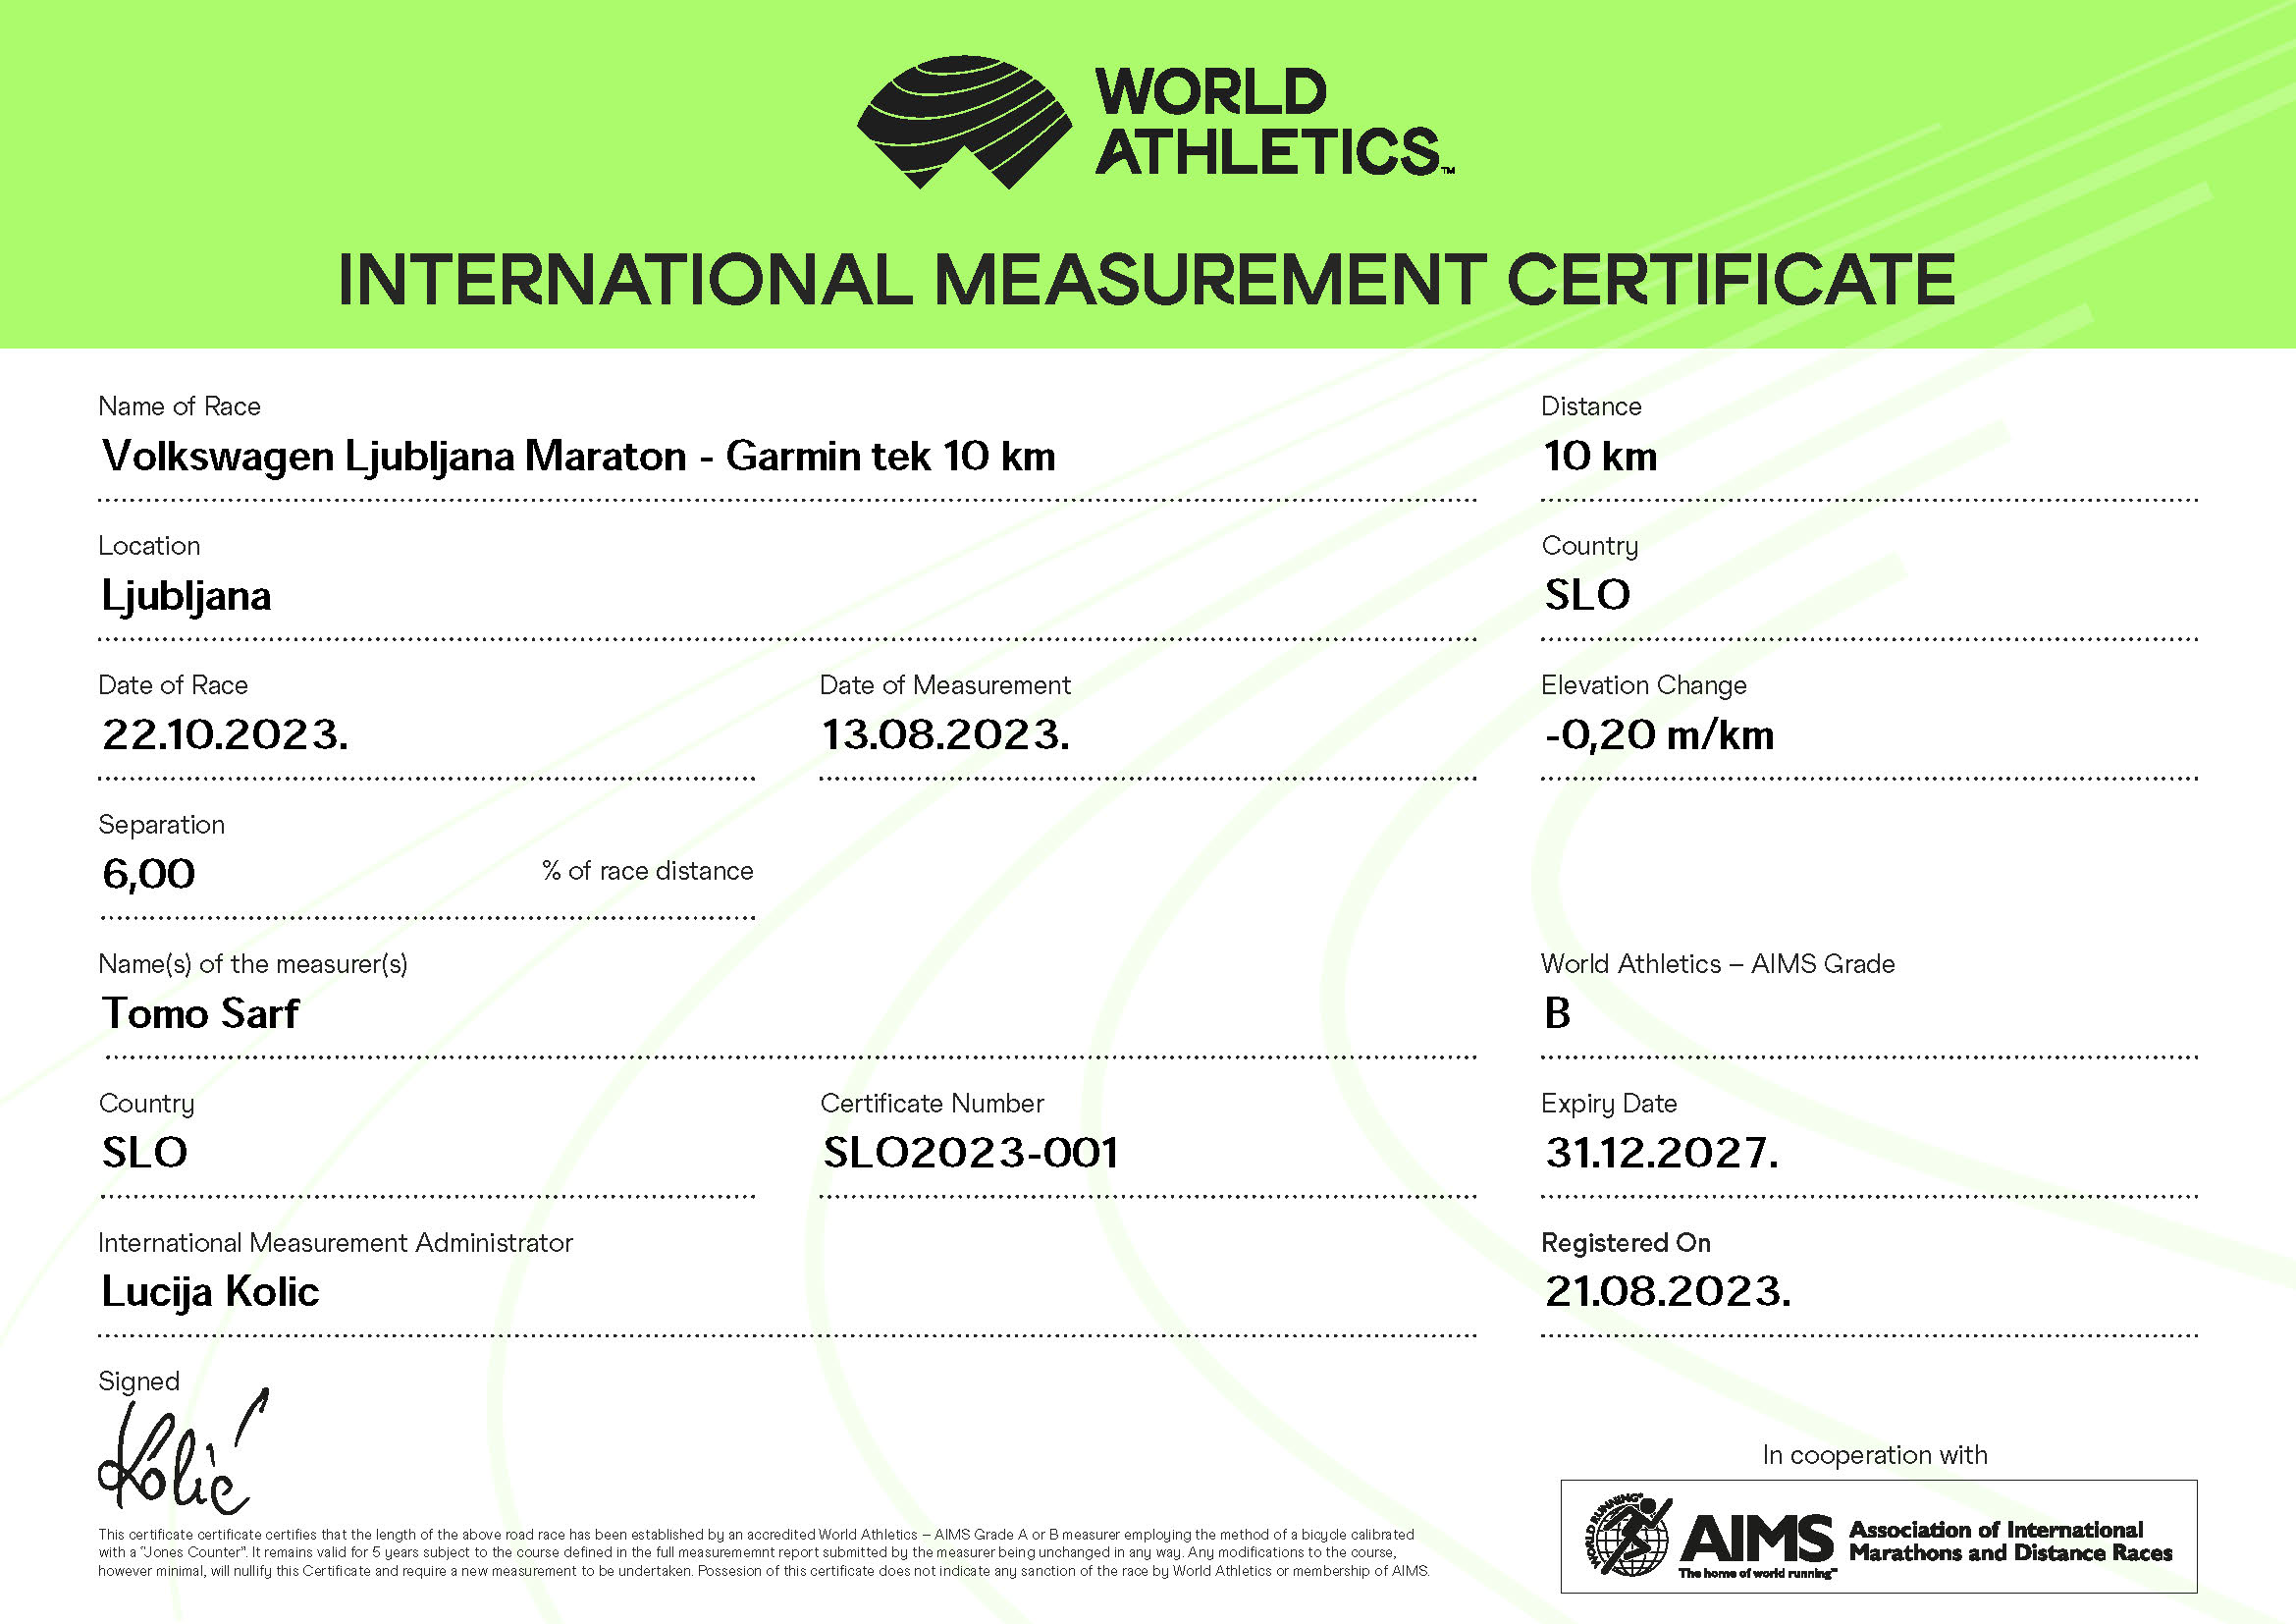
Task: Click administrator name Lucija Kolic
Action: pos(210,1292)
